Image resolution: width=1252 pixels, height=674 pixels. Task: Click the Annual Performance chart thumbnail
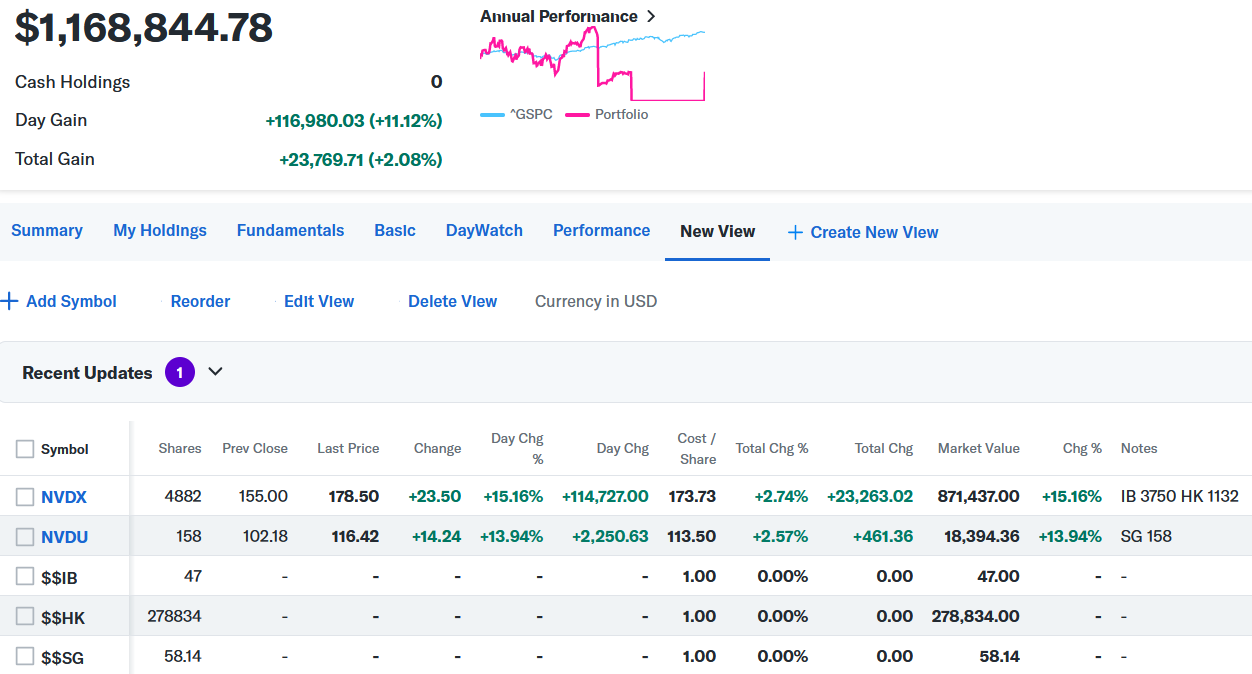click(x=592, y=64)
